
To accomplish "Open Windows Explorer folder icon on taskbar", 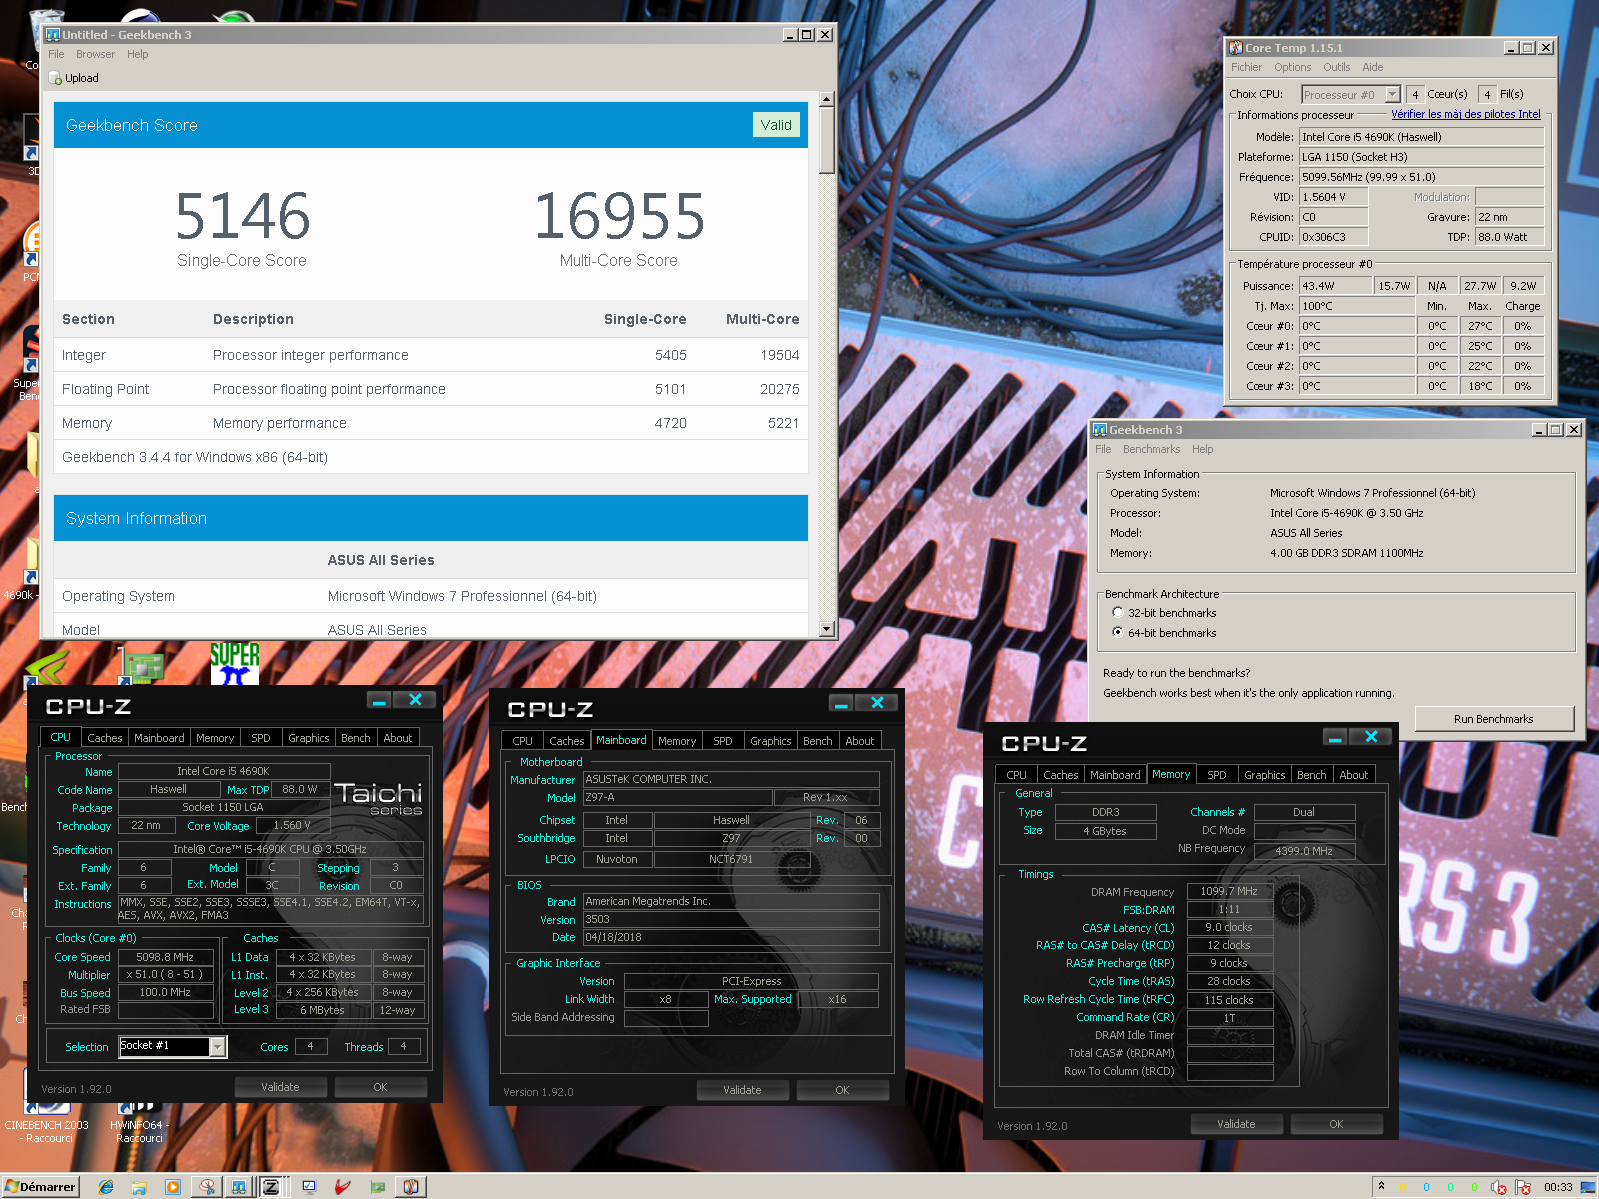I will point(139,1187).
